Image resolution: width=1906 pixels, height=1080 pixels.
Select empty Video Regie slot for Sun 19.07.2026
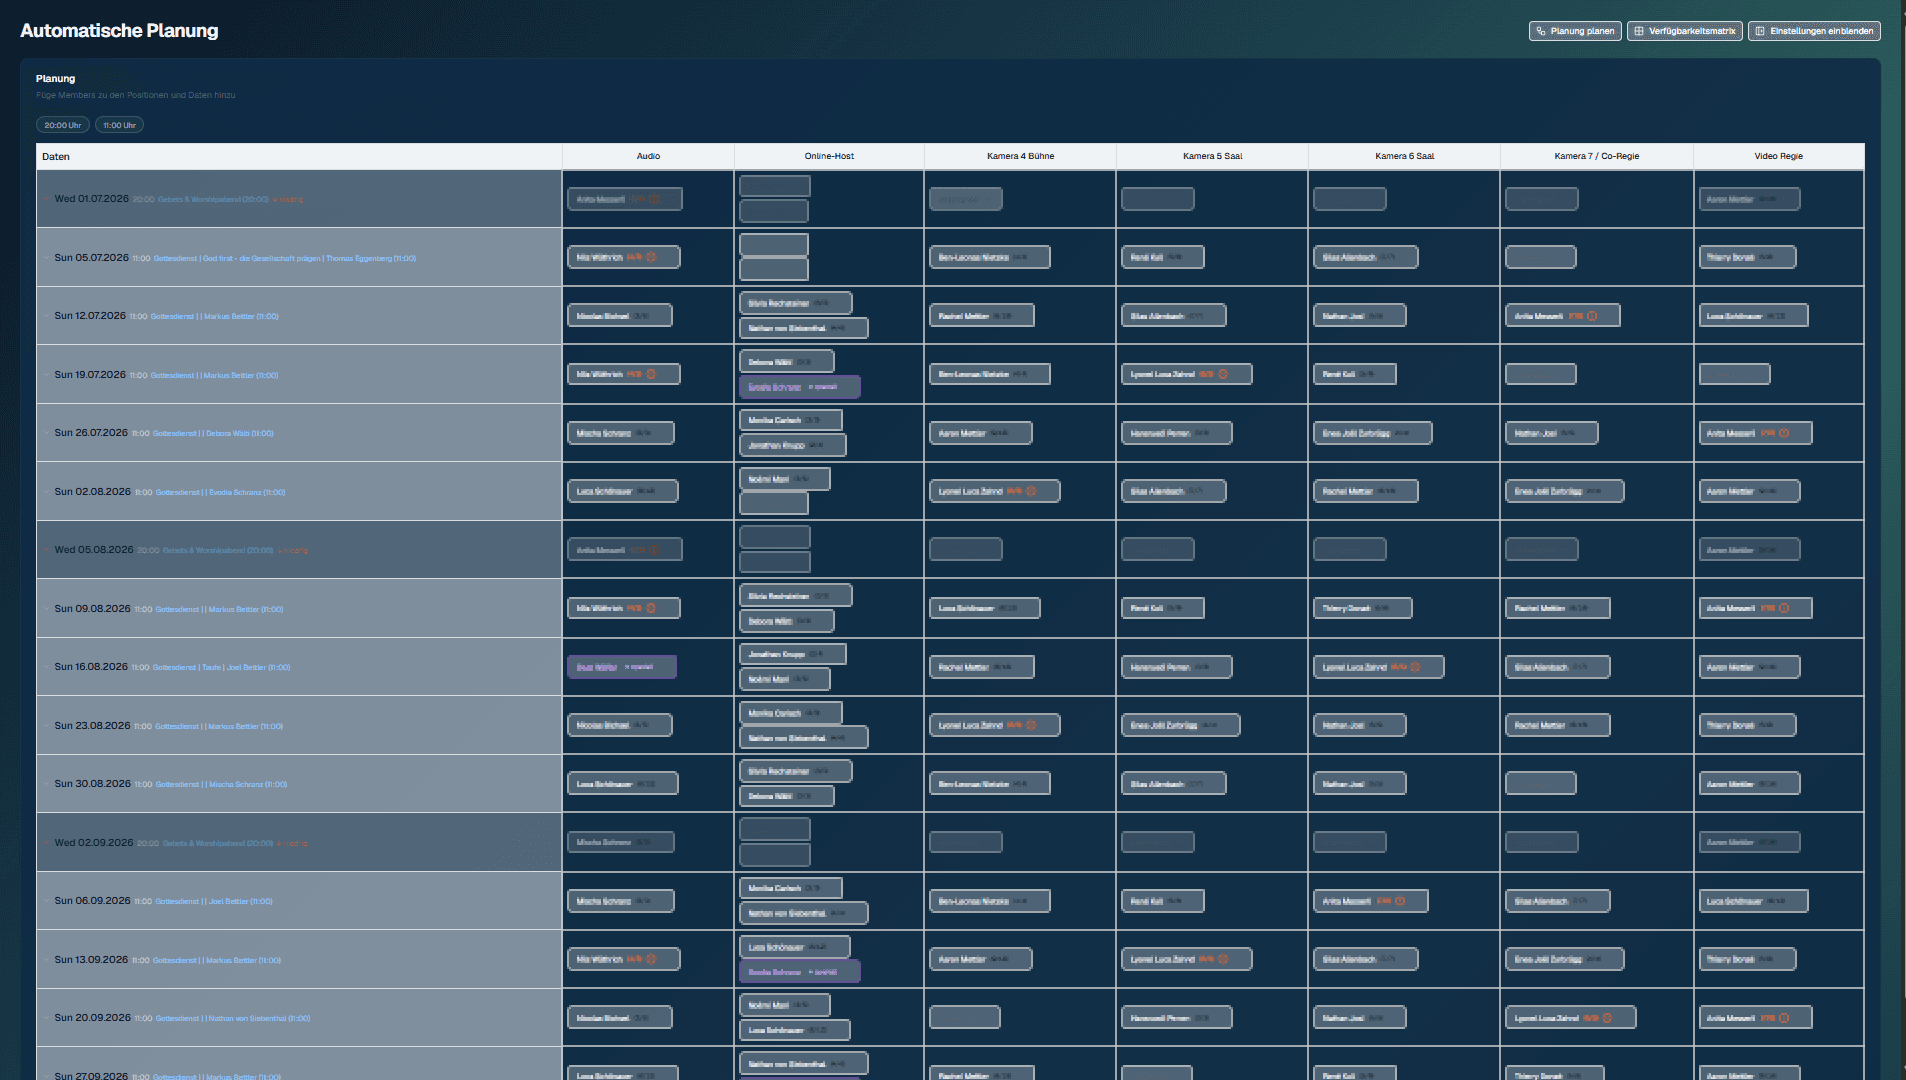click(x=1735, y=374)
